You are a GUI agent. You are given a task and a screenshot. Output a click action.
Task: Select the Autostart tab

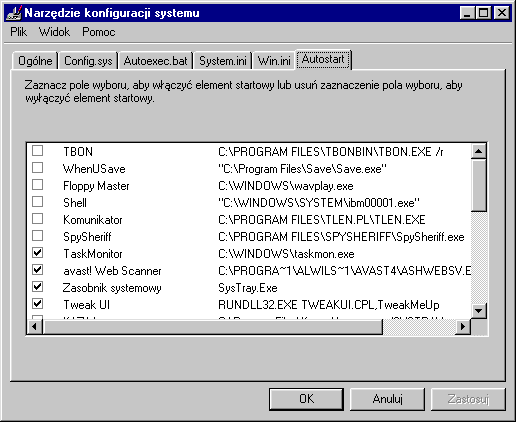tap(323, 59)
